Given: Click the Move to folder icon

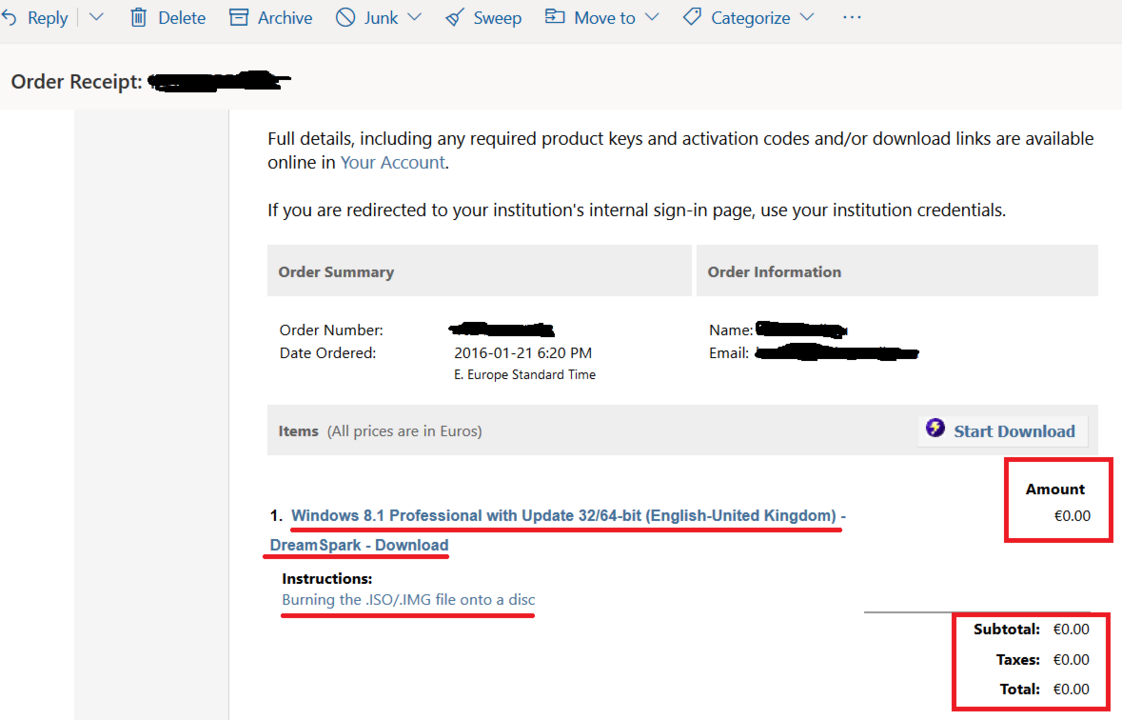Looking at the screenshot, I should coord(555,18).
